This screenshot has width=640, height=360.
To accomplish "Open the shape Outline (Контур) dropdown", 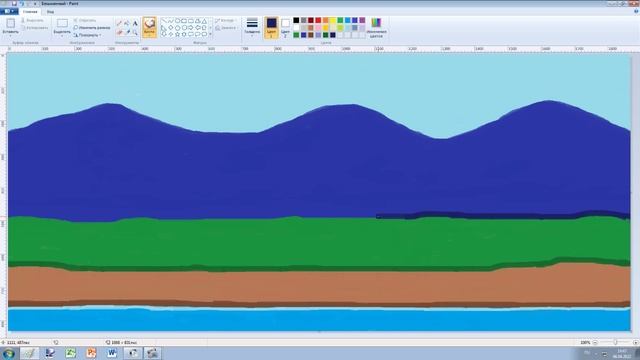I will (x=225, y=20).
